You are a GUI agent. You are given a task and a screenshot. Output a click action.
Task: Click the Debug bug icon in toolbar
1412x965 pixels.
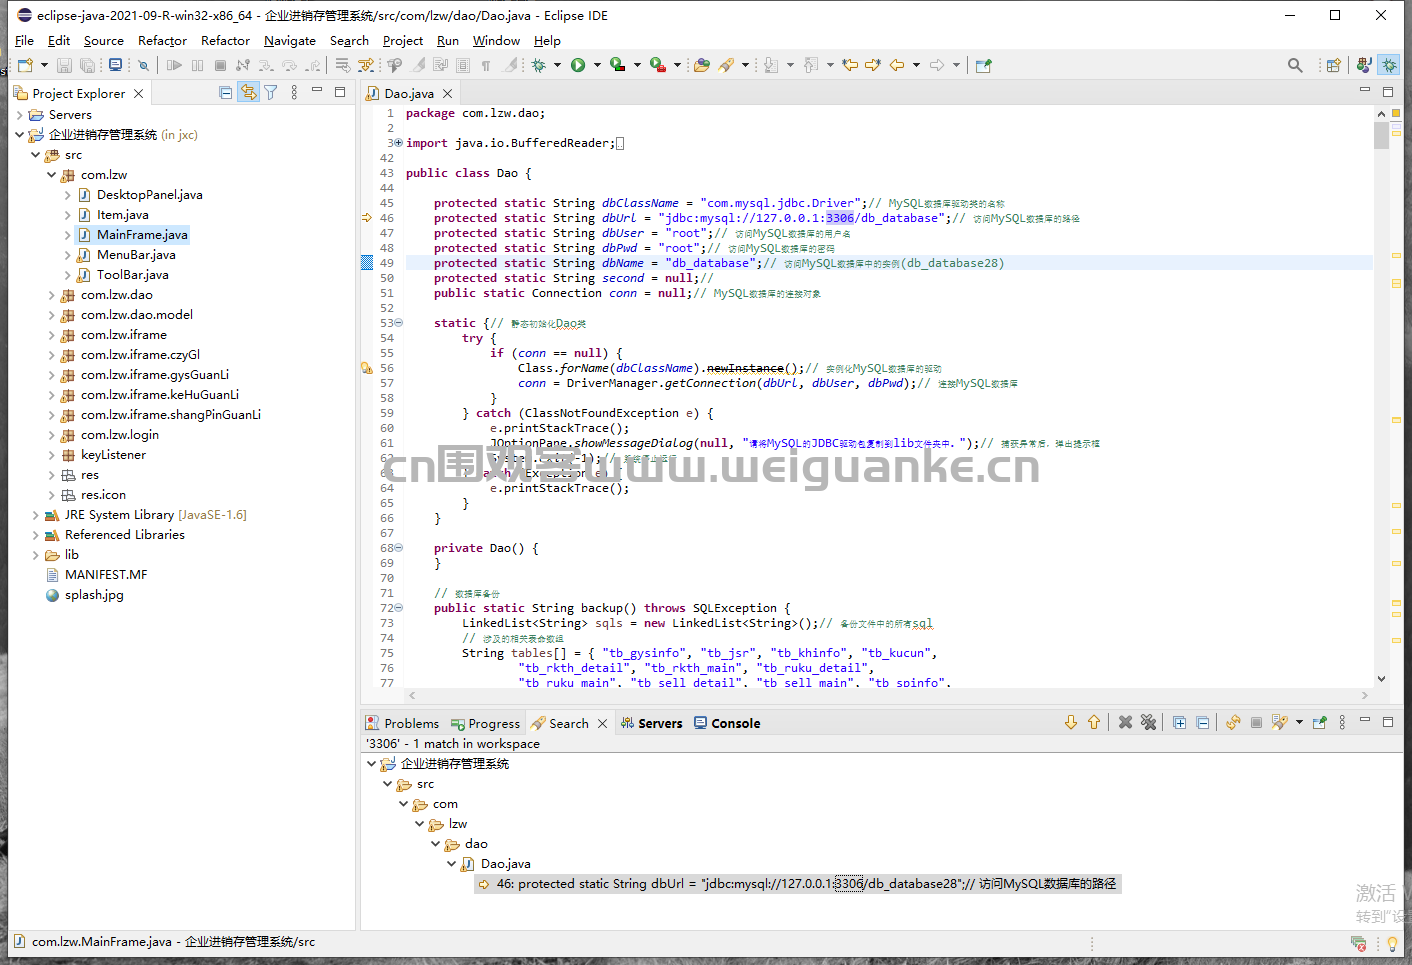pyautogui.click(x=539, y=65)
